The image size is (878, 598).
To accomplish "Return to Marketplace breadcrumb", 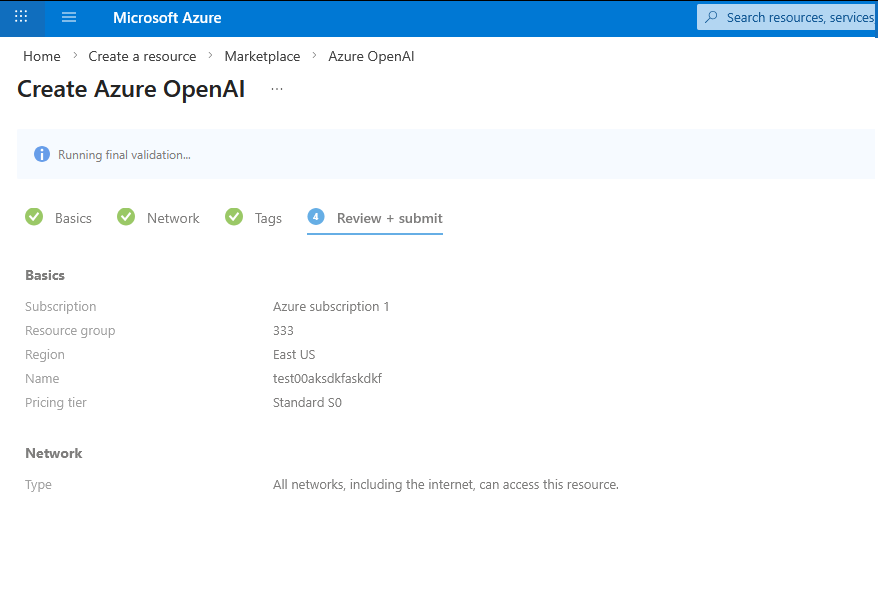I will pyautogui.click(x=262, y=56).
